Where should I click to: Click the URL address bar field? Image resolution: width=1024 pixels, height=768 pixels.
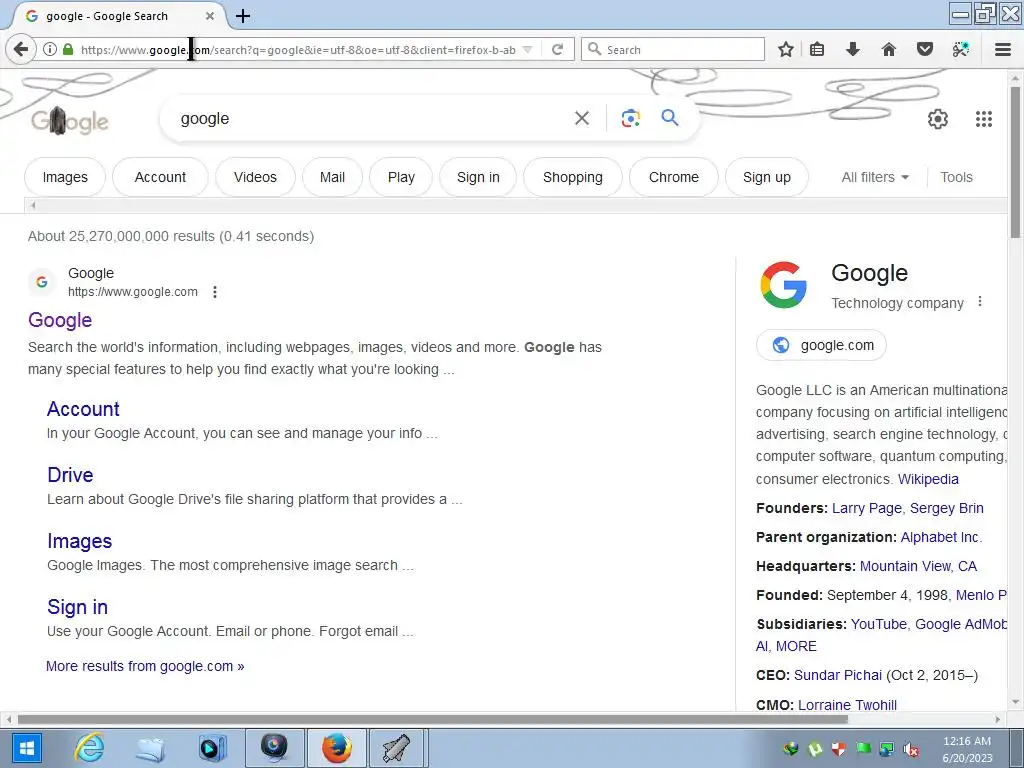298,50
